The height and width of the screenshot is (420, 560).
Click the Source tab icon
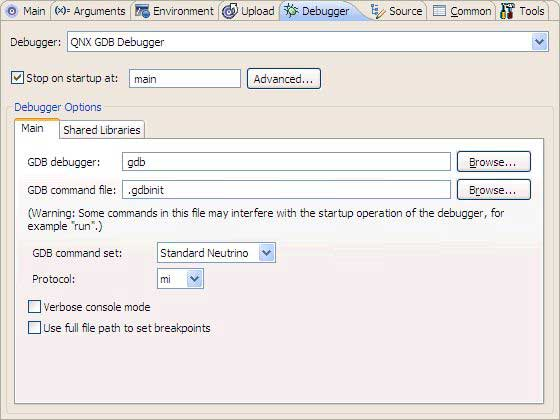pyautogui.click(x=378, y=11)
